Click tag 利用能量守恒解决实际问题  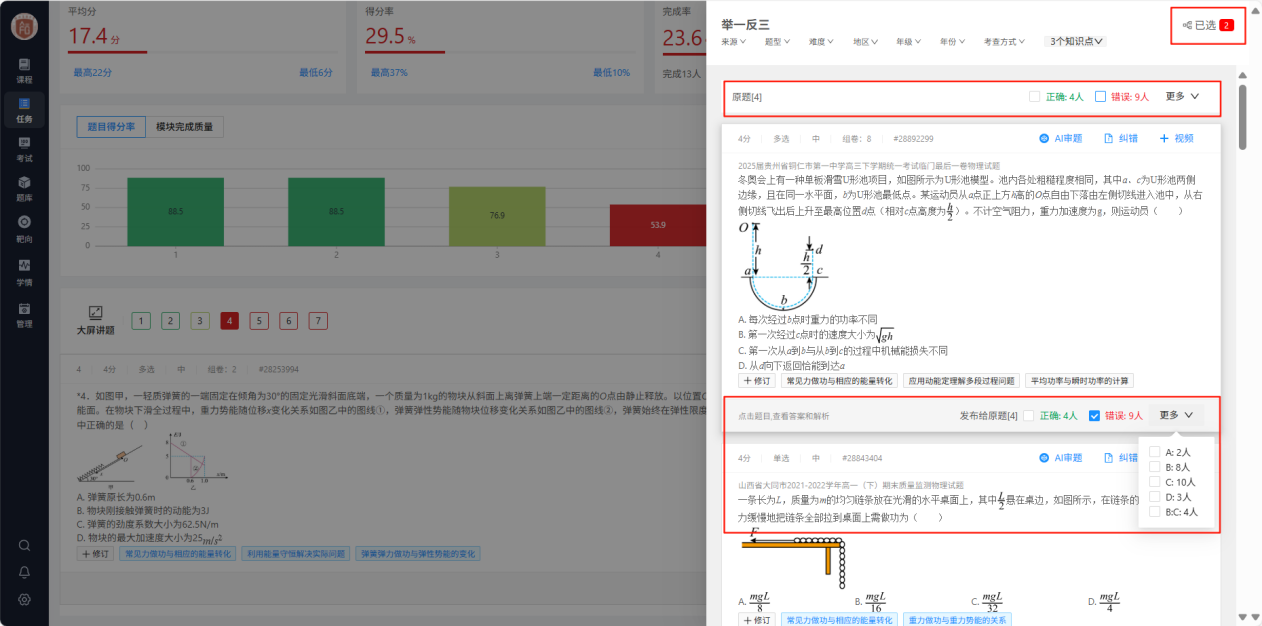pos(295,553)
